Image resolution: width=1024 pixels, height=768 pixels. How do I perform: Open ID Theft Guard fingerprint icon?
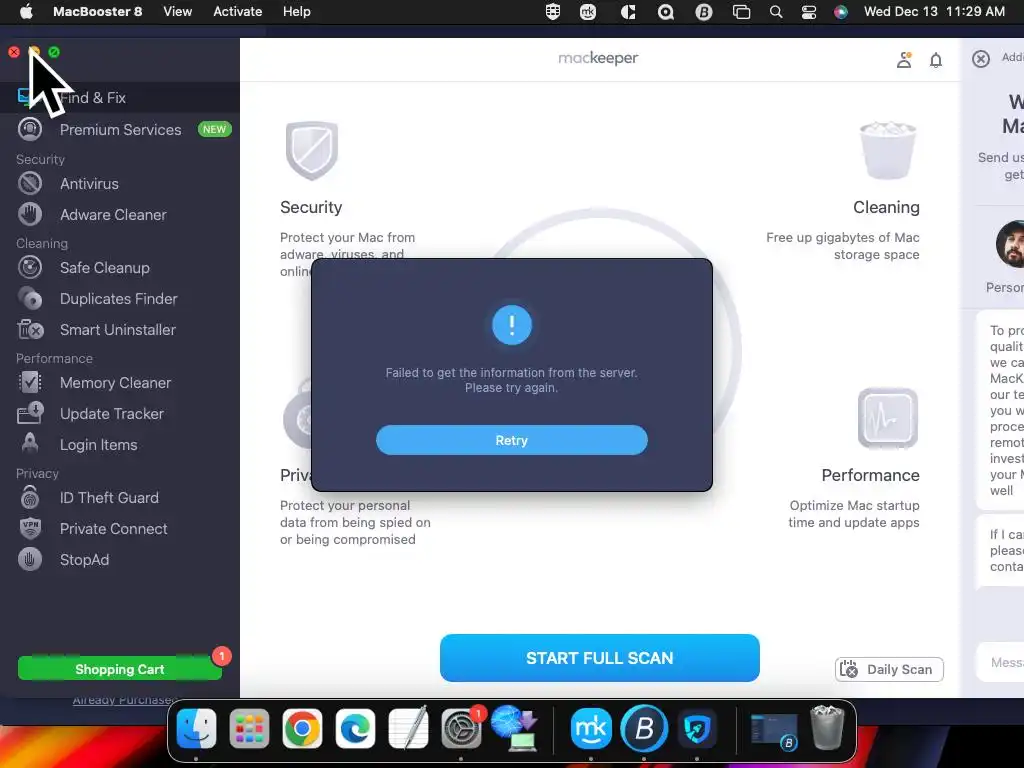click(x=30, y=498)
